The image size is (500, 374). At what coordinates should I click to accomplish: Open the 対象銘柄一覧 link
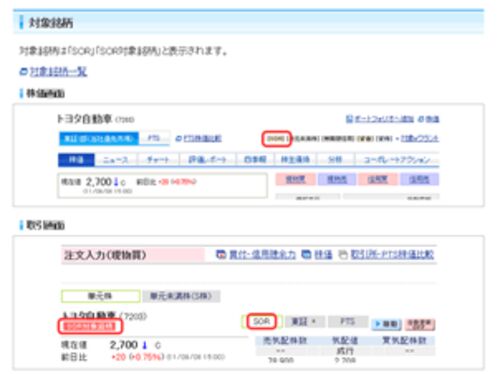coord(59,71)
